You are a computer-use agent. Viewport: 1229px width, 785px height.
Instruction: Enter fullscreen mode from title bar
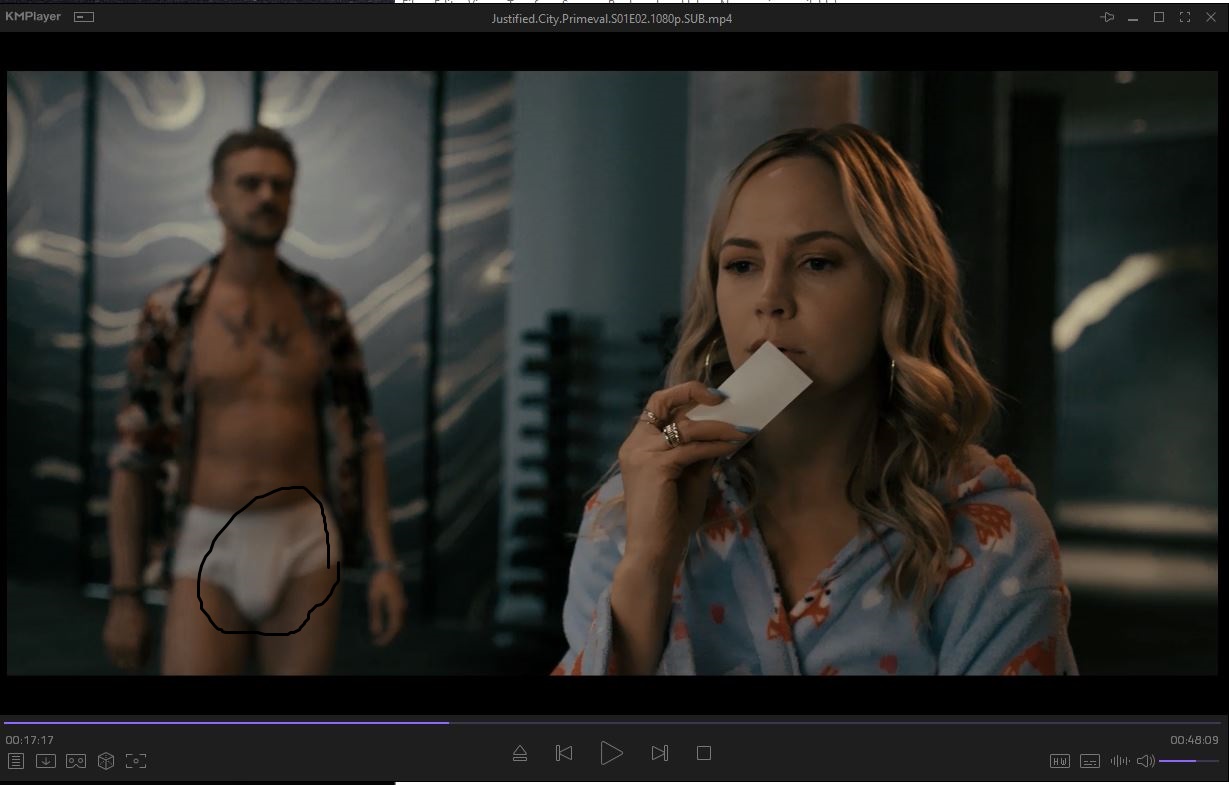coord(1185,17)
